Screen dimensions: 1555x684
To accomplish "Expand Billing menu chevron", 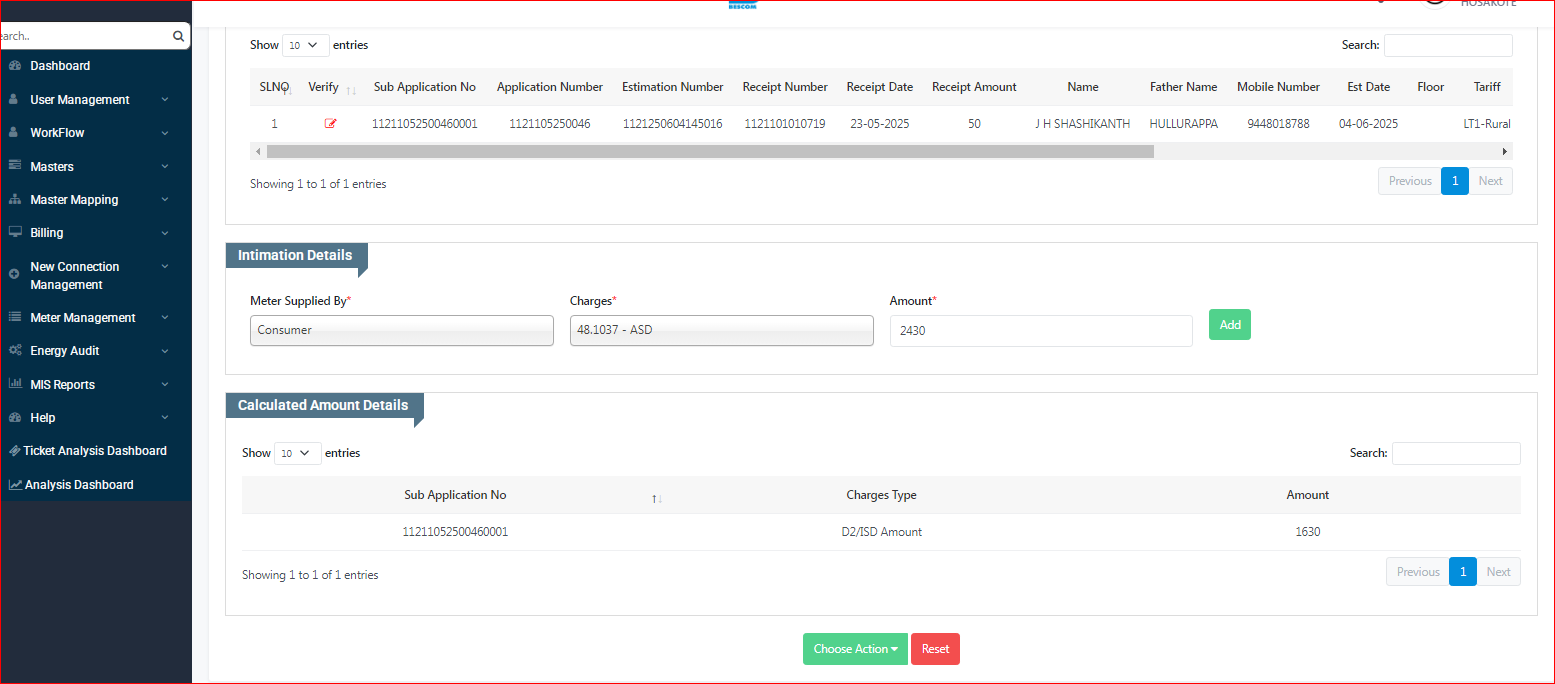I will 165,233.
